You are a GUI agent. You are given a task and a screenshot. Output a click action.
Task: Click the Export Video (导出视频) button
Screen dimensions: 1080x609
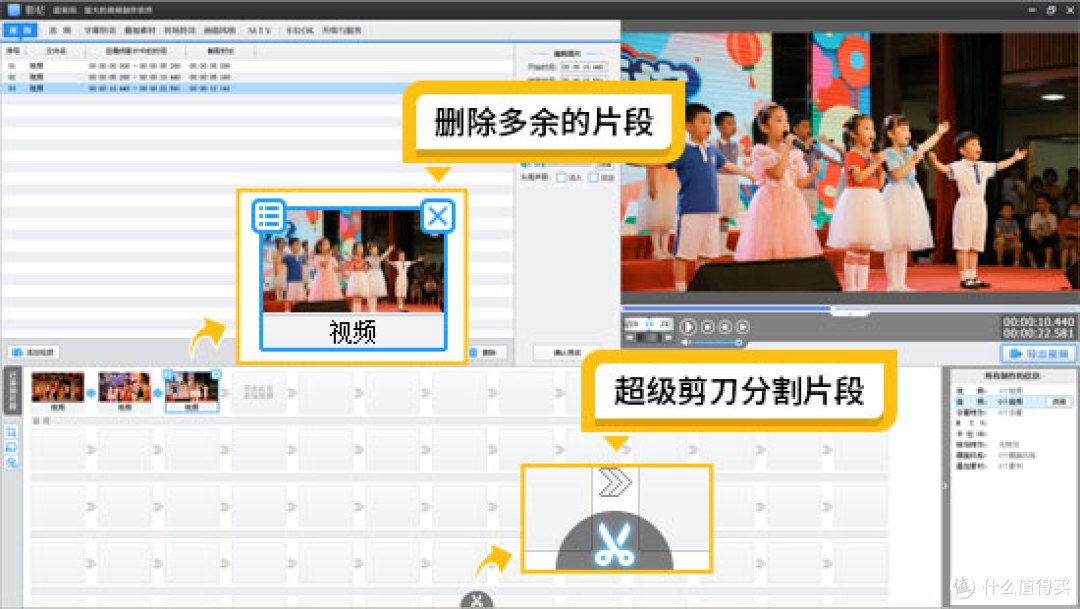point(1039,353)
